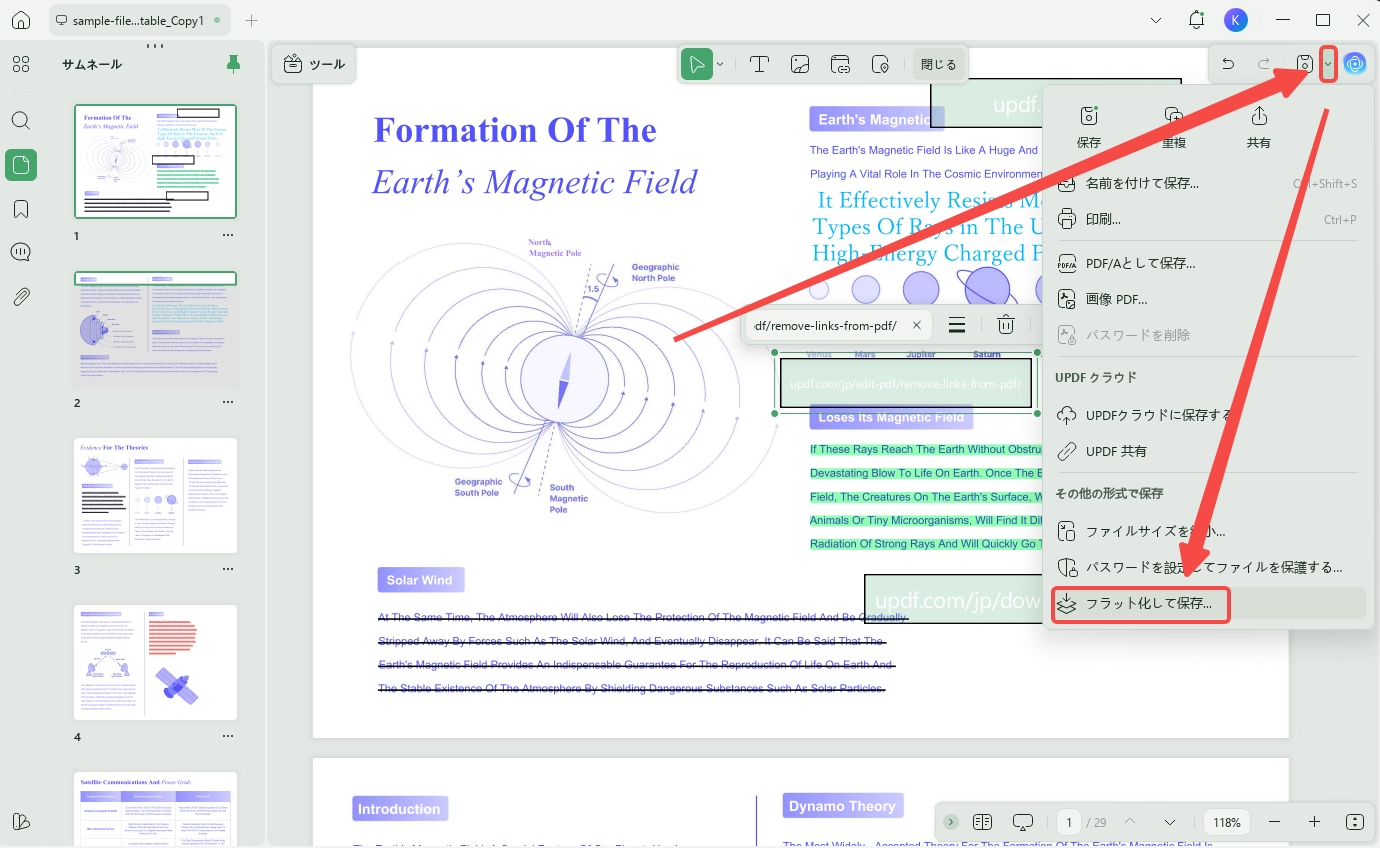Image resolution: width=1380 pixels, height=848 pixels.
Task: Click the zoom in plus control
Action: 1314,822
